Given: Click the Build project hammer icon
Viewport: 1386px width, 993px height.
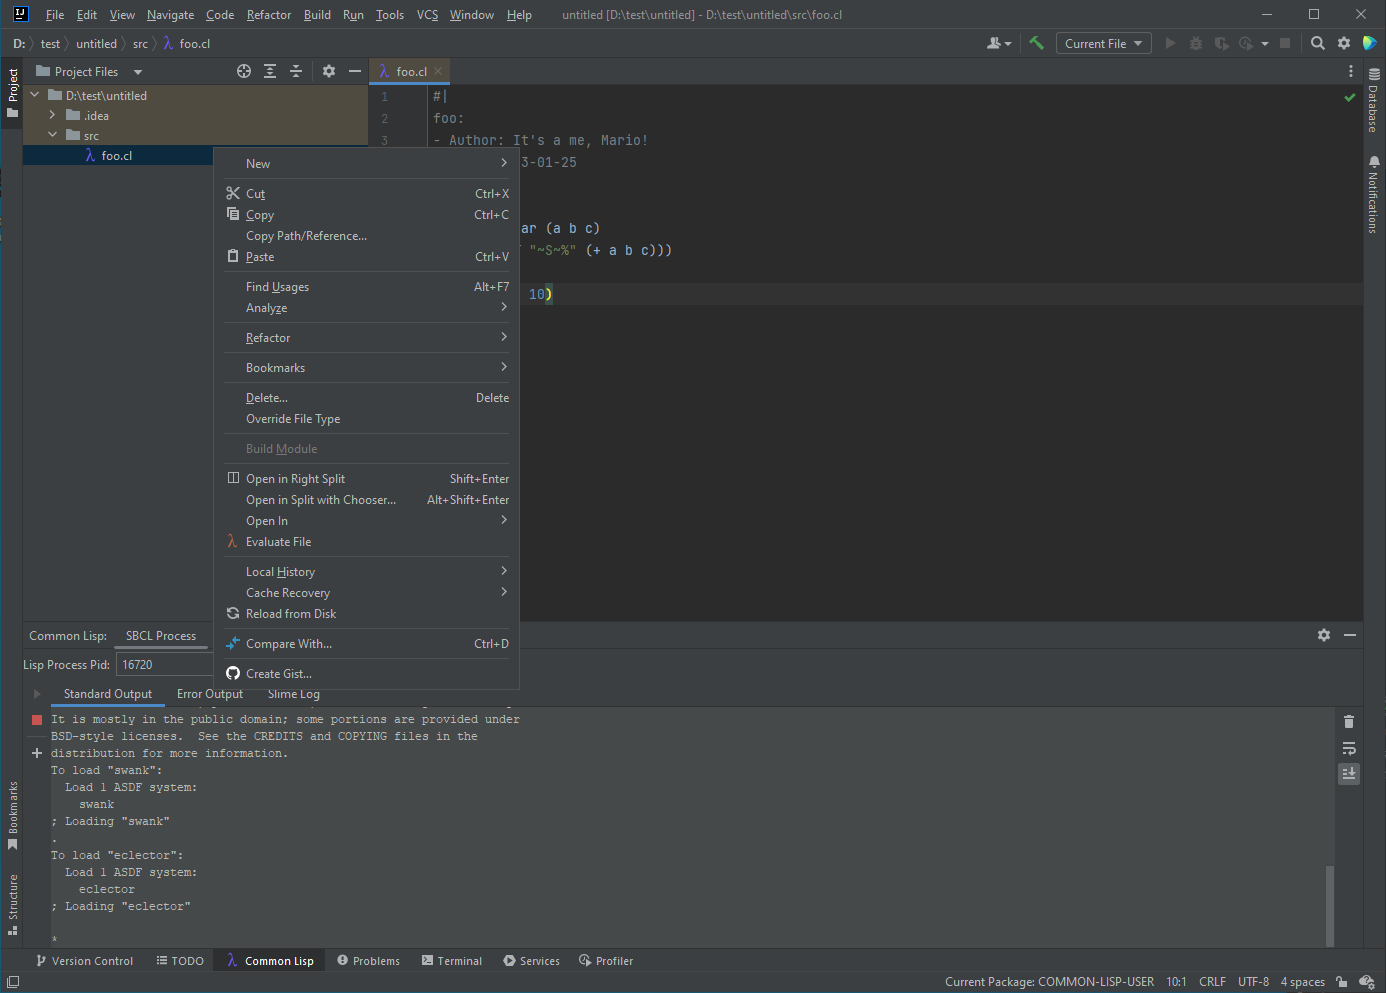Looking at the screenshot, I should 1036,43.
